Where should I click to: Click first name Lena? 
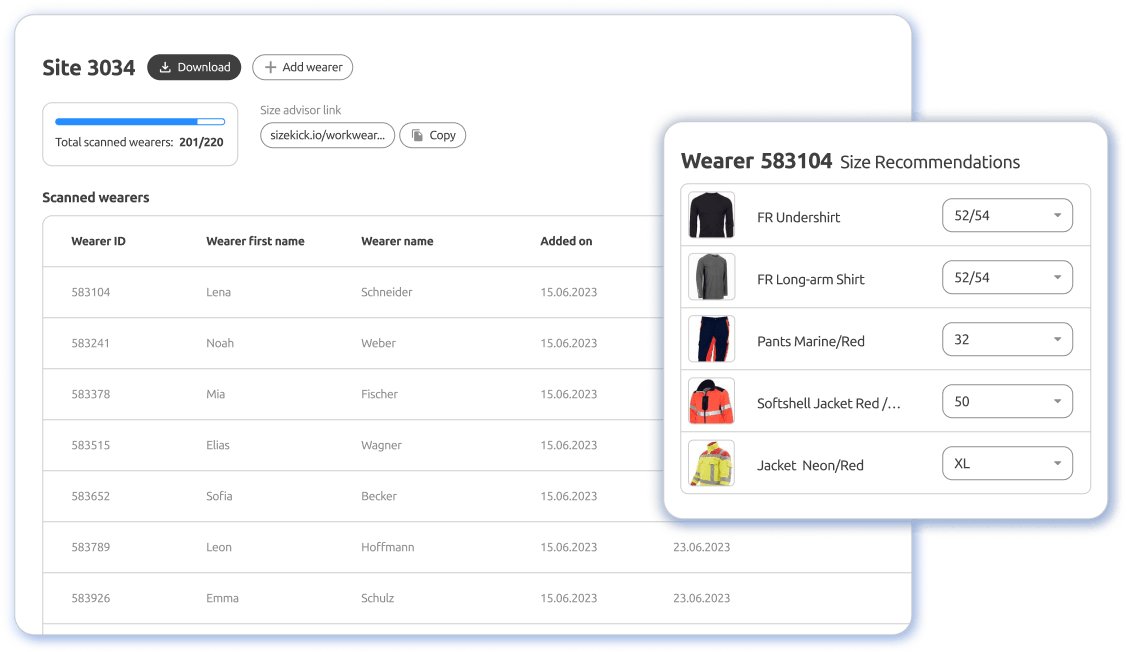[x=218, y=292]
